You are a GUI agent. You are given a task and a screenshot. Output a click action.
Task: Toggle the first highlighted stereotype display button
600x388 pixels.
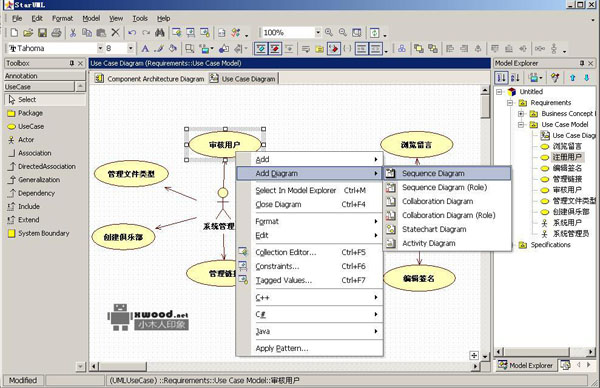[261, 49]
